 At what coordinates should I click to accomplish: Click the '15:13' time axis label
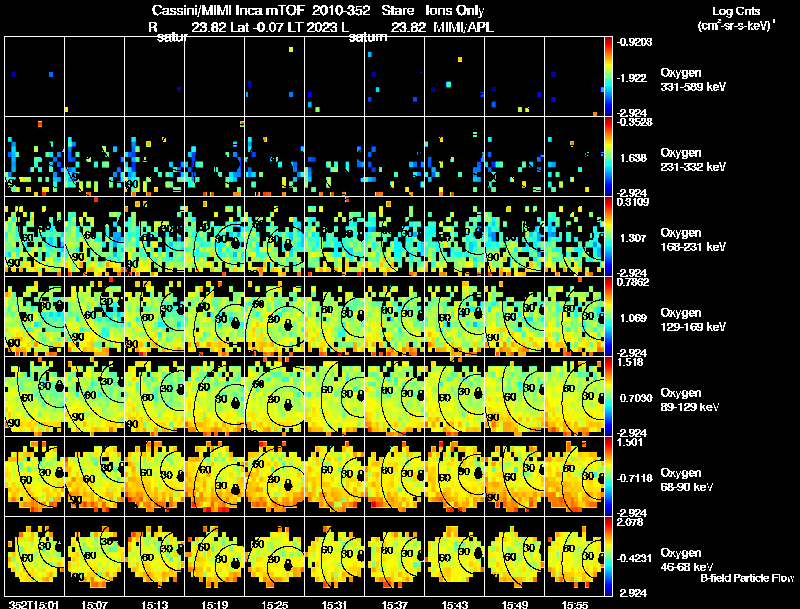click(x=155, y=605)
